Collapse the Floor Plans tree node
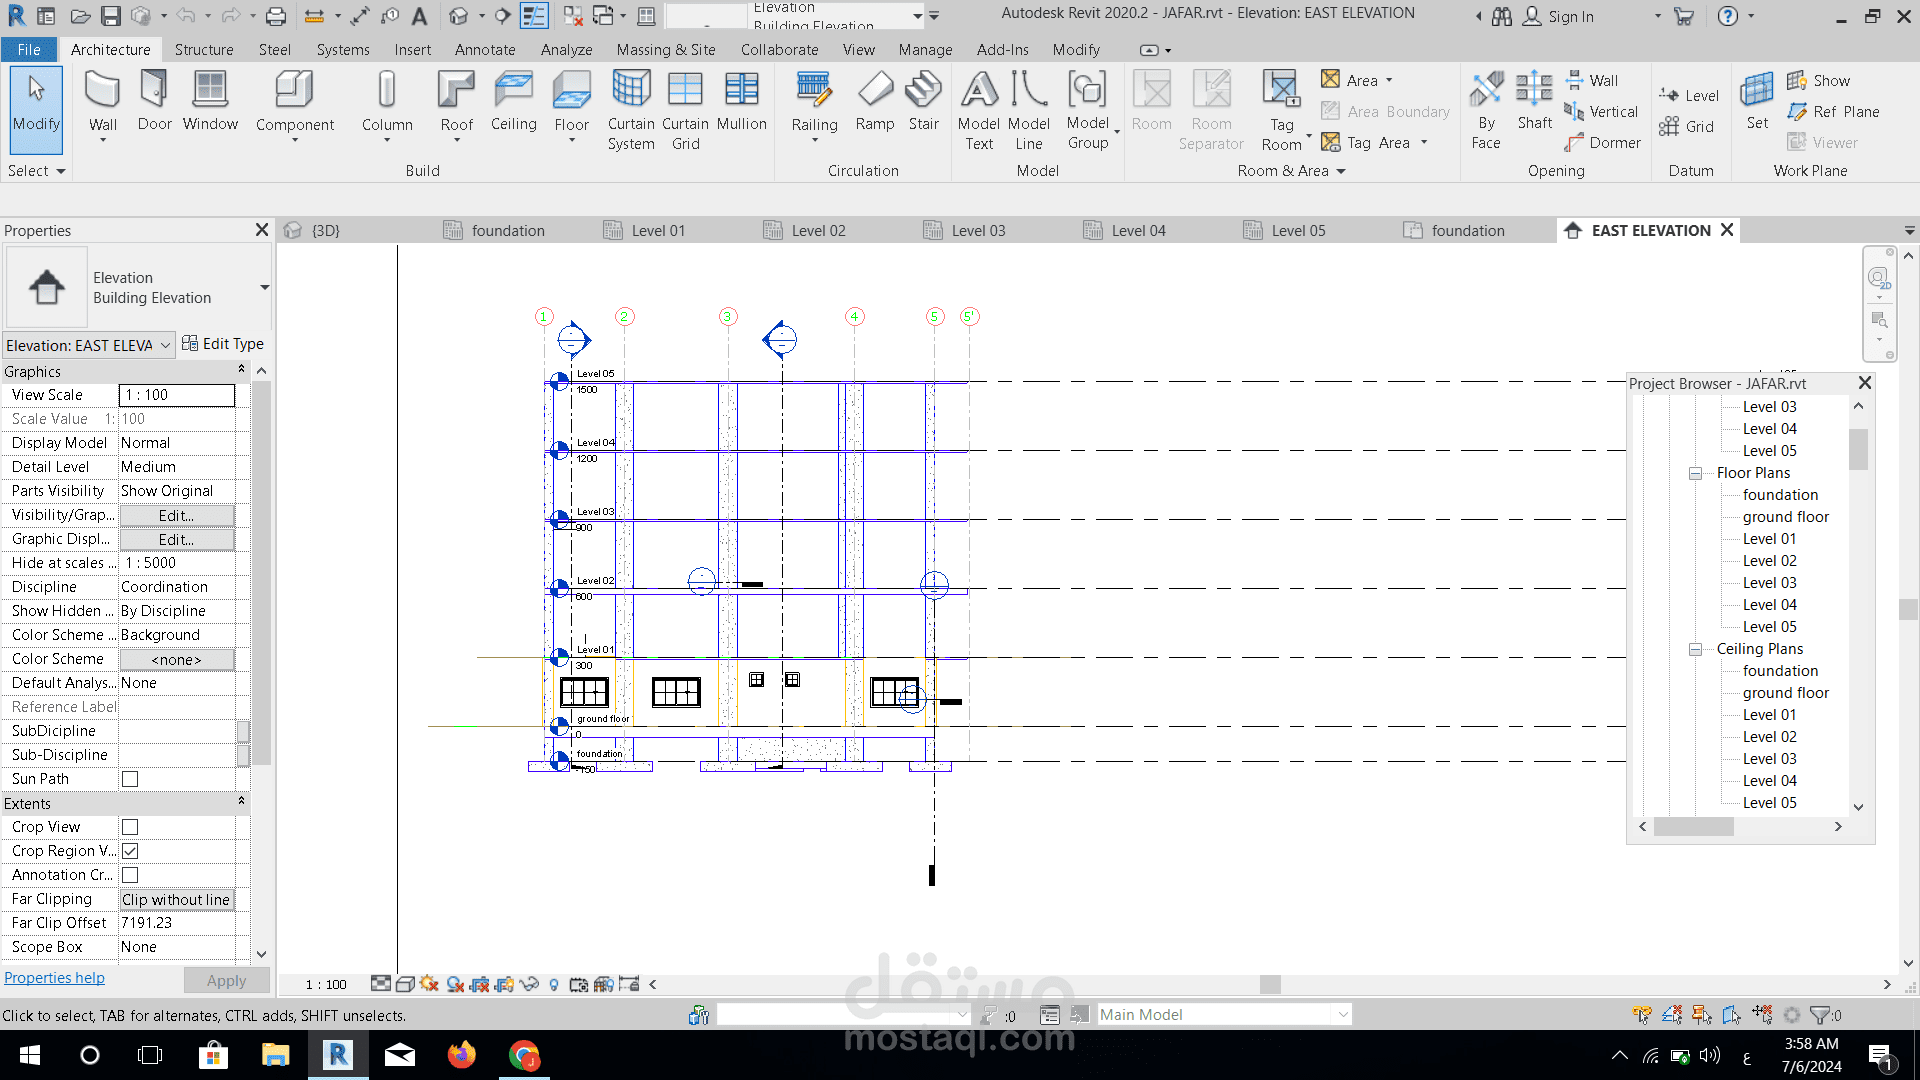Screen dimensions: 1920x1080 pos(1696,473)
